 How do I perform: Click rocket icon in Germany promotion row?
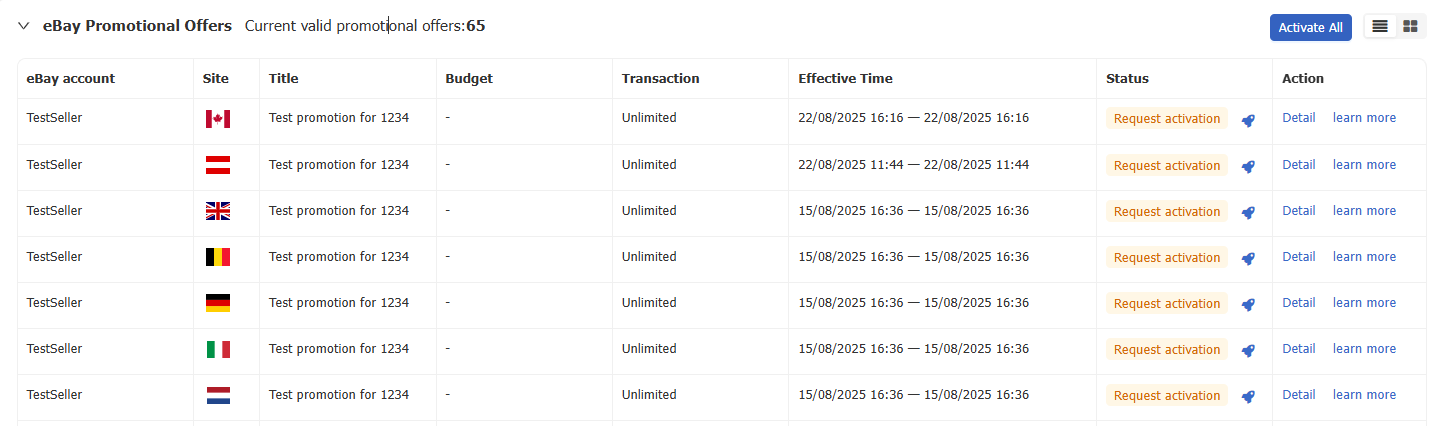1248,304
